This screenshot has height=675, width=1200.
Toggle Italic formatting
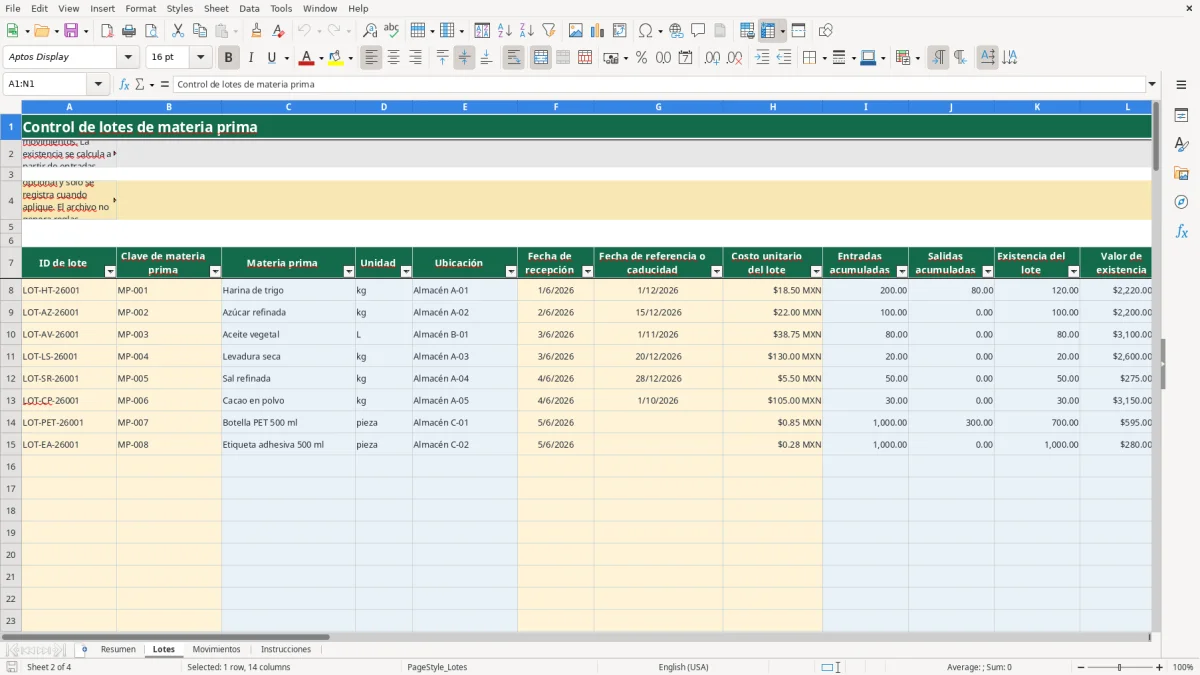click(251, 58)
